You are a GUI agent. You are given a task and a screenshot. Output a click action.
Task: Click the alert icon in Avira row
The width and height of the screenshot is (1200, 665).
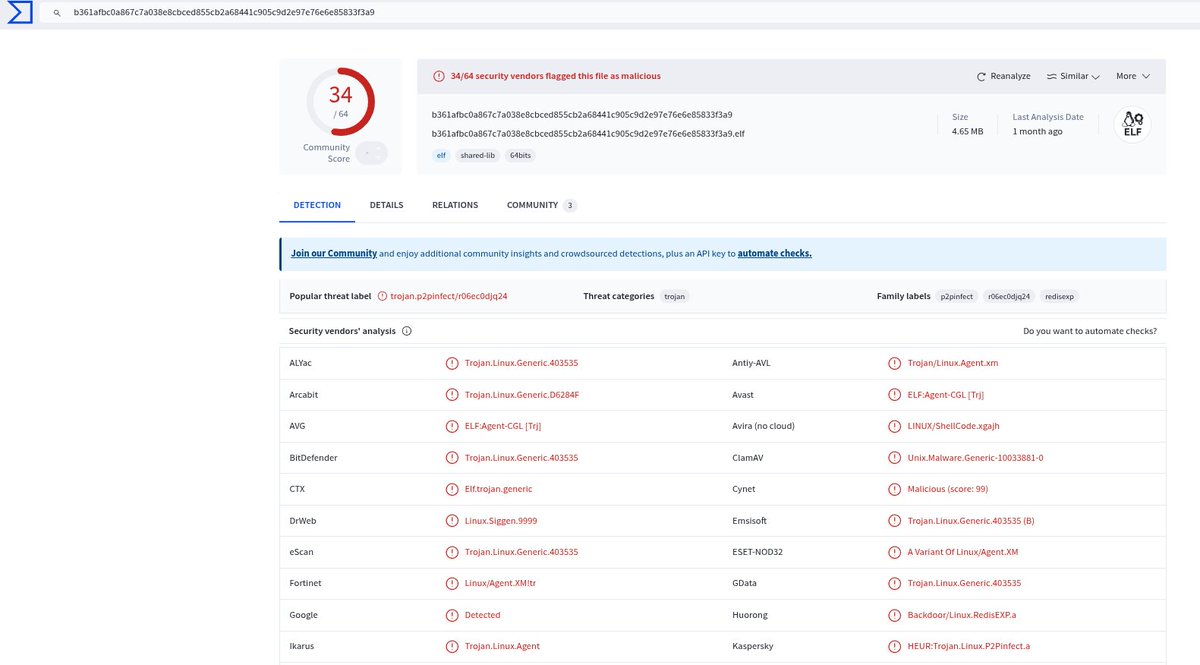[x=895, y=426]
